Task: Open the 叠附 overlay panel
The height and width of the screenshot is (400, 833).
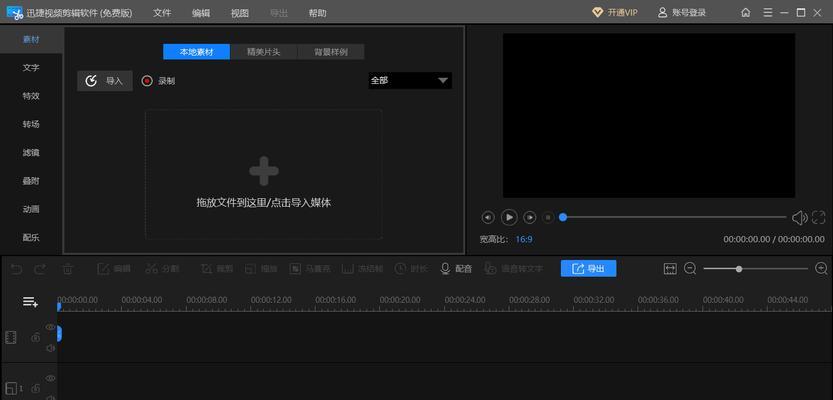Action: (x=31, y=181)
